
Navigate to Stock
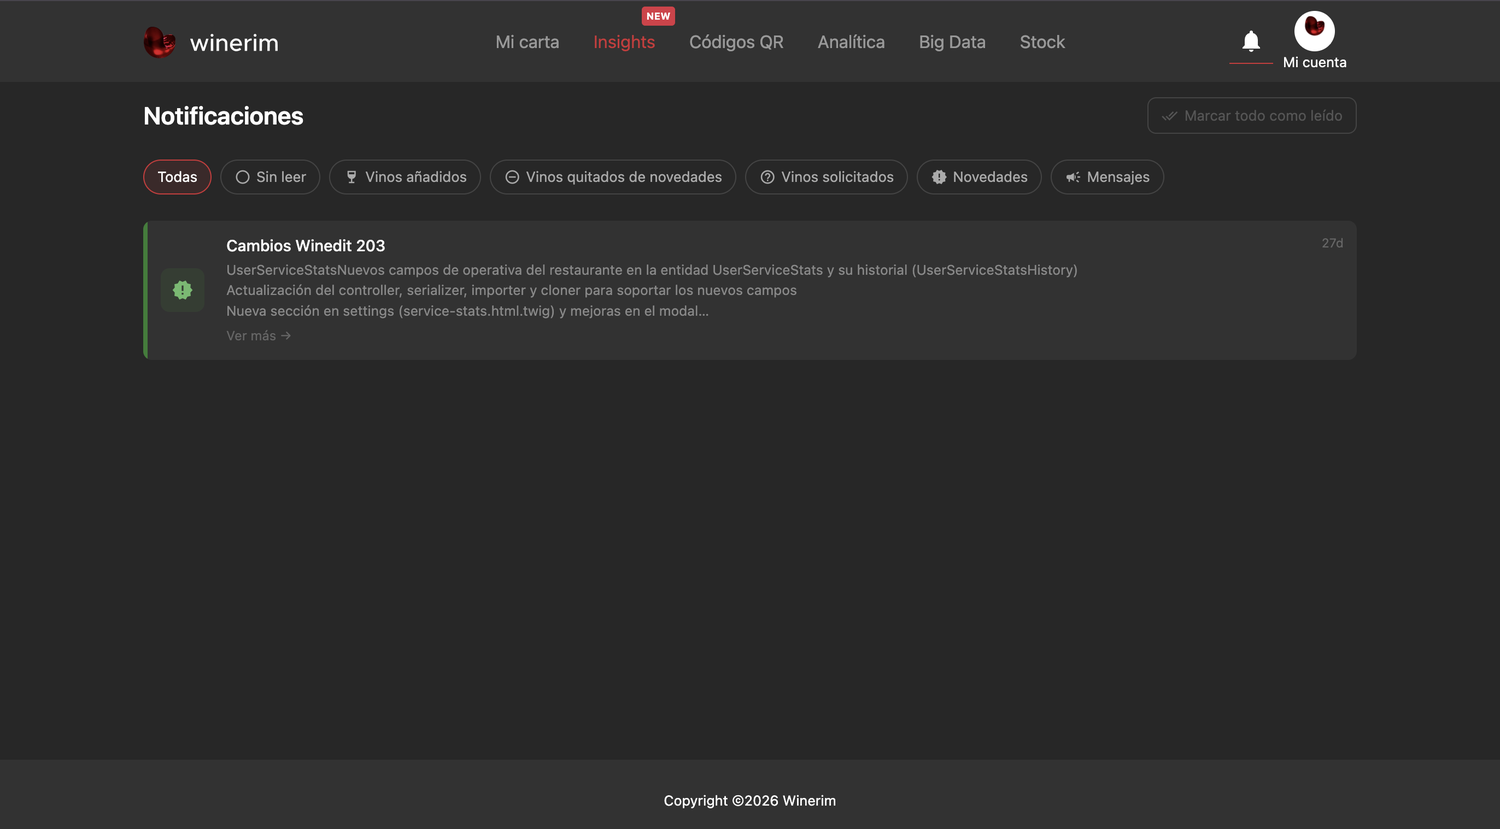click(1042, 42)
